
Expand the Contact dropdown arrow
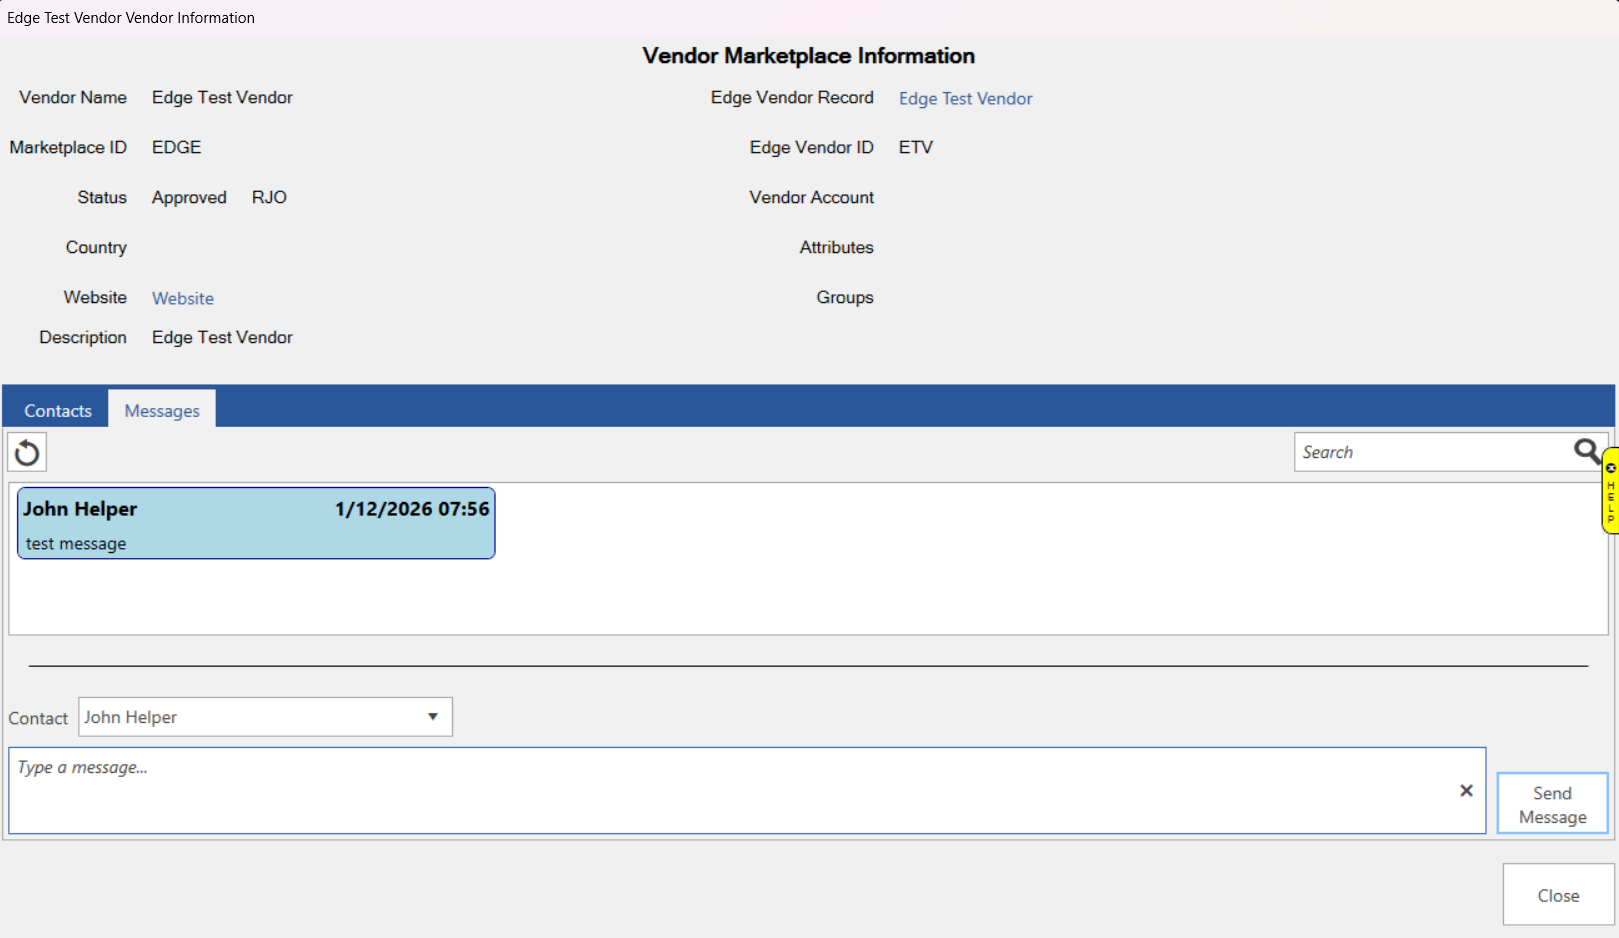click(x=433, y=717)
